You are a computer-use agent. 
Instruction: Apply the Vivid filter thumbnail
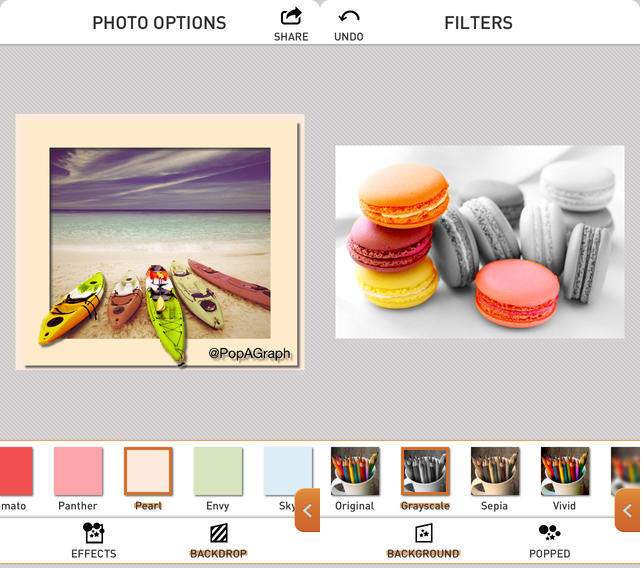[x=565, y=471]
